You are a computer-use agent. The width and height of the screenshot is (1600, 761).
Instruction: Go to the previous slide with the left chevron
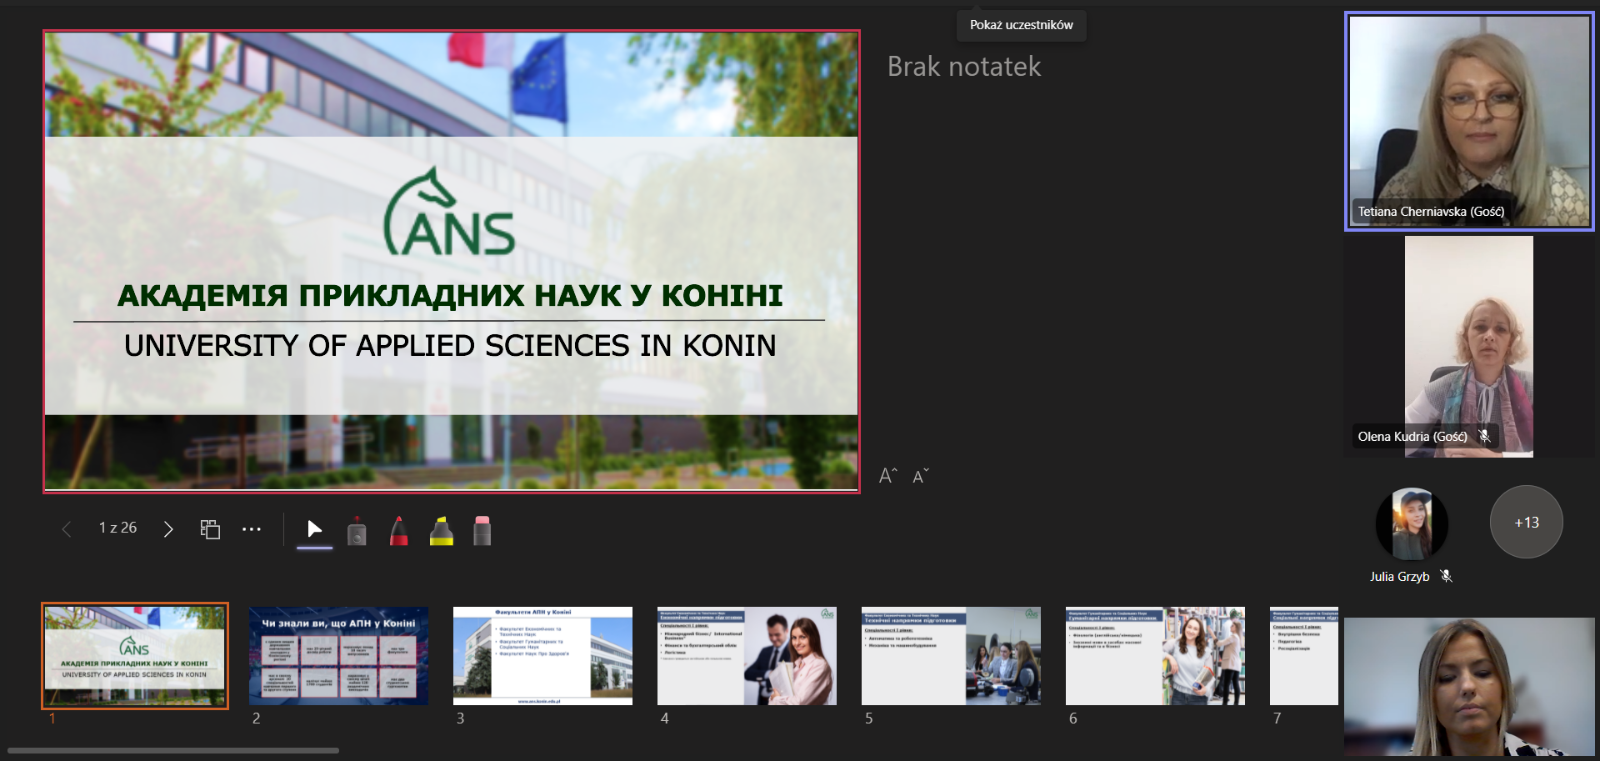(x=66, y=529)
